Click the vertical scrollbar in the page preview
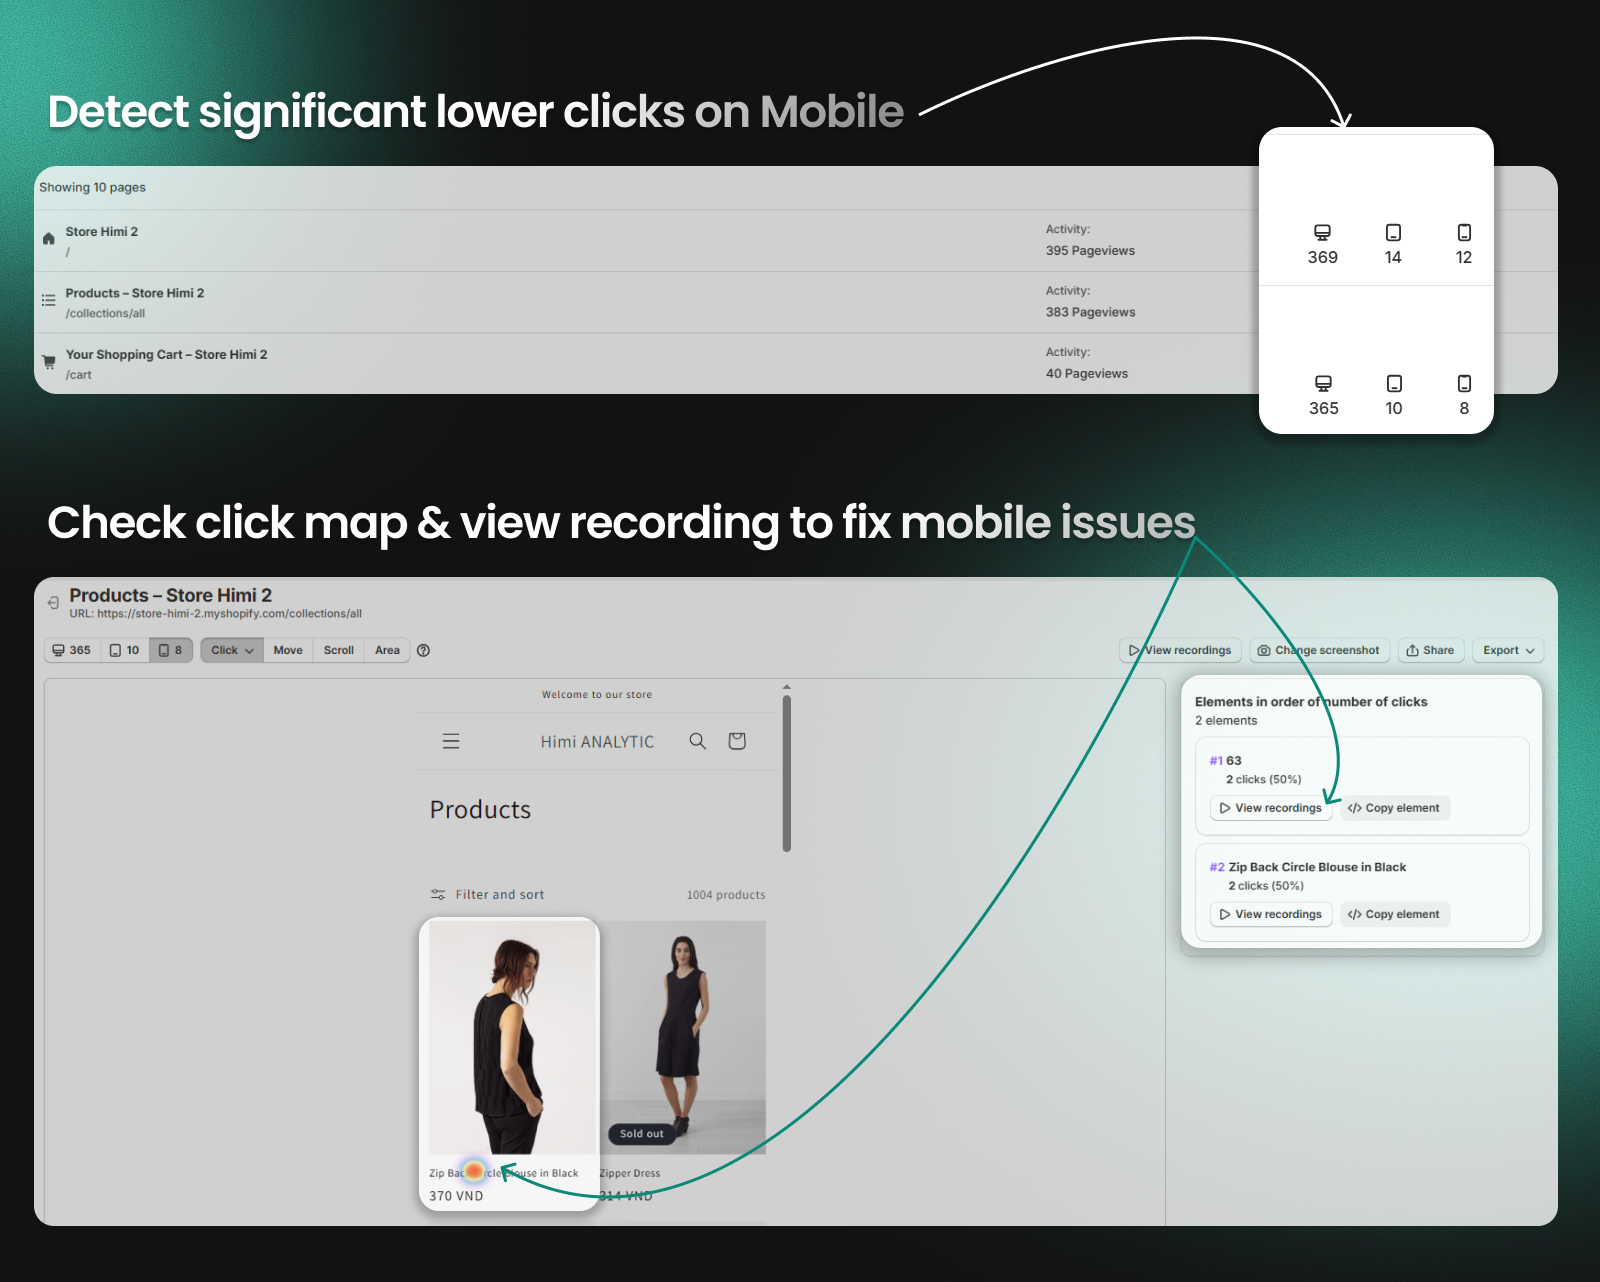This screenshot has height=1282, width=1600. (787, 770)
